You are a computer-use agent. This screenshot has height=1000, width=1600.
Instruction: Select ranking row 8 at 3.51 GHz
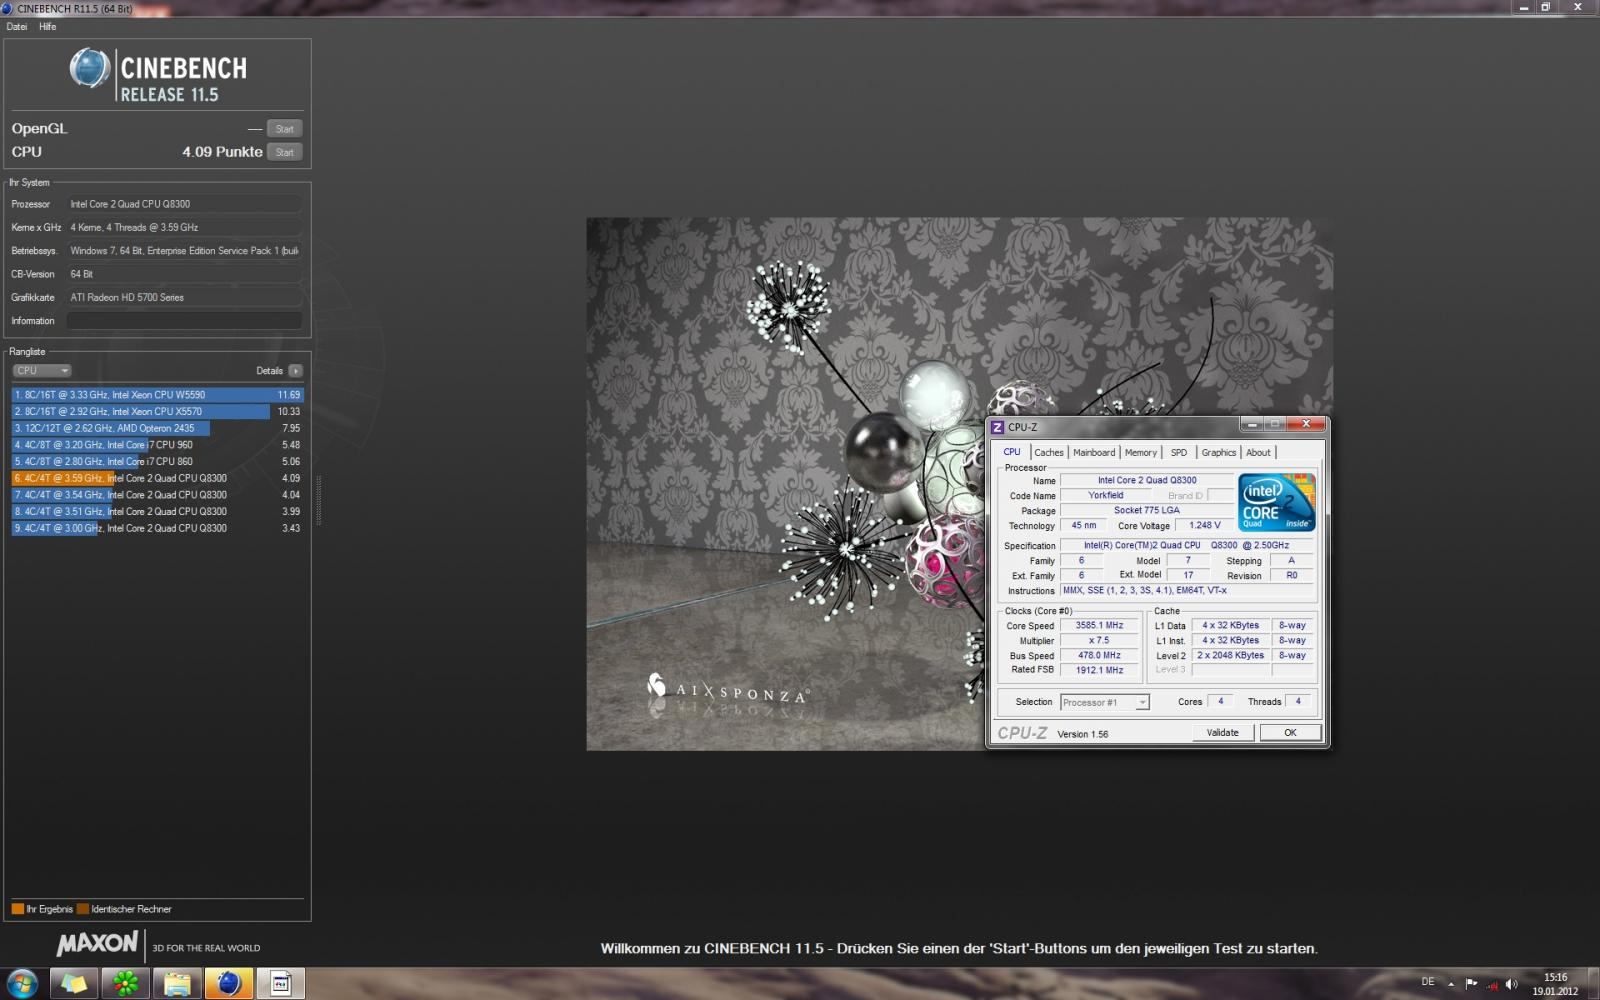click(x=157, y=512)
